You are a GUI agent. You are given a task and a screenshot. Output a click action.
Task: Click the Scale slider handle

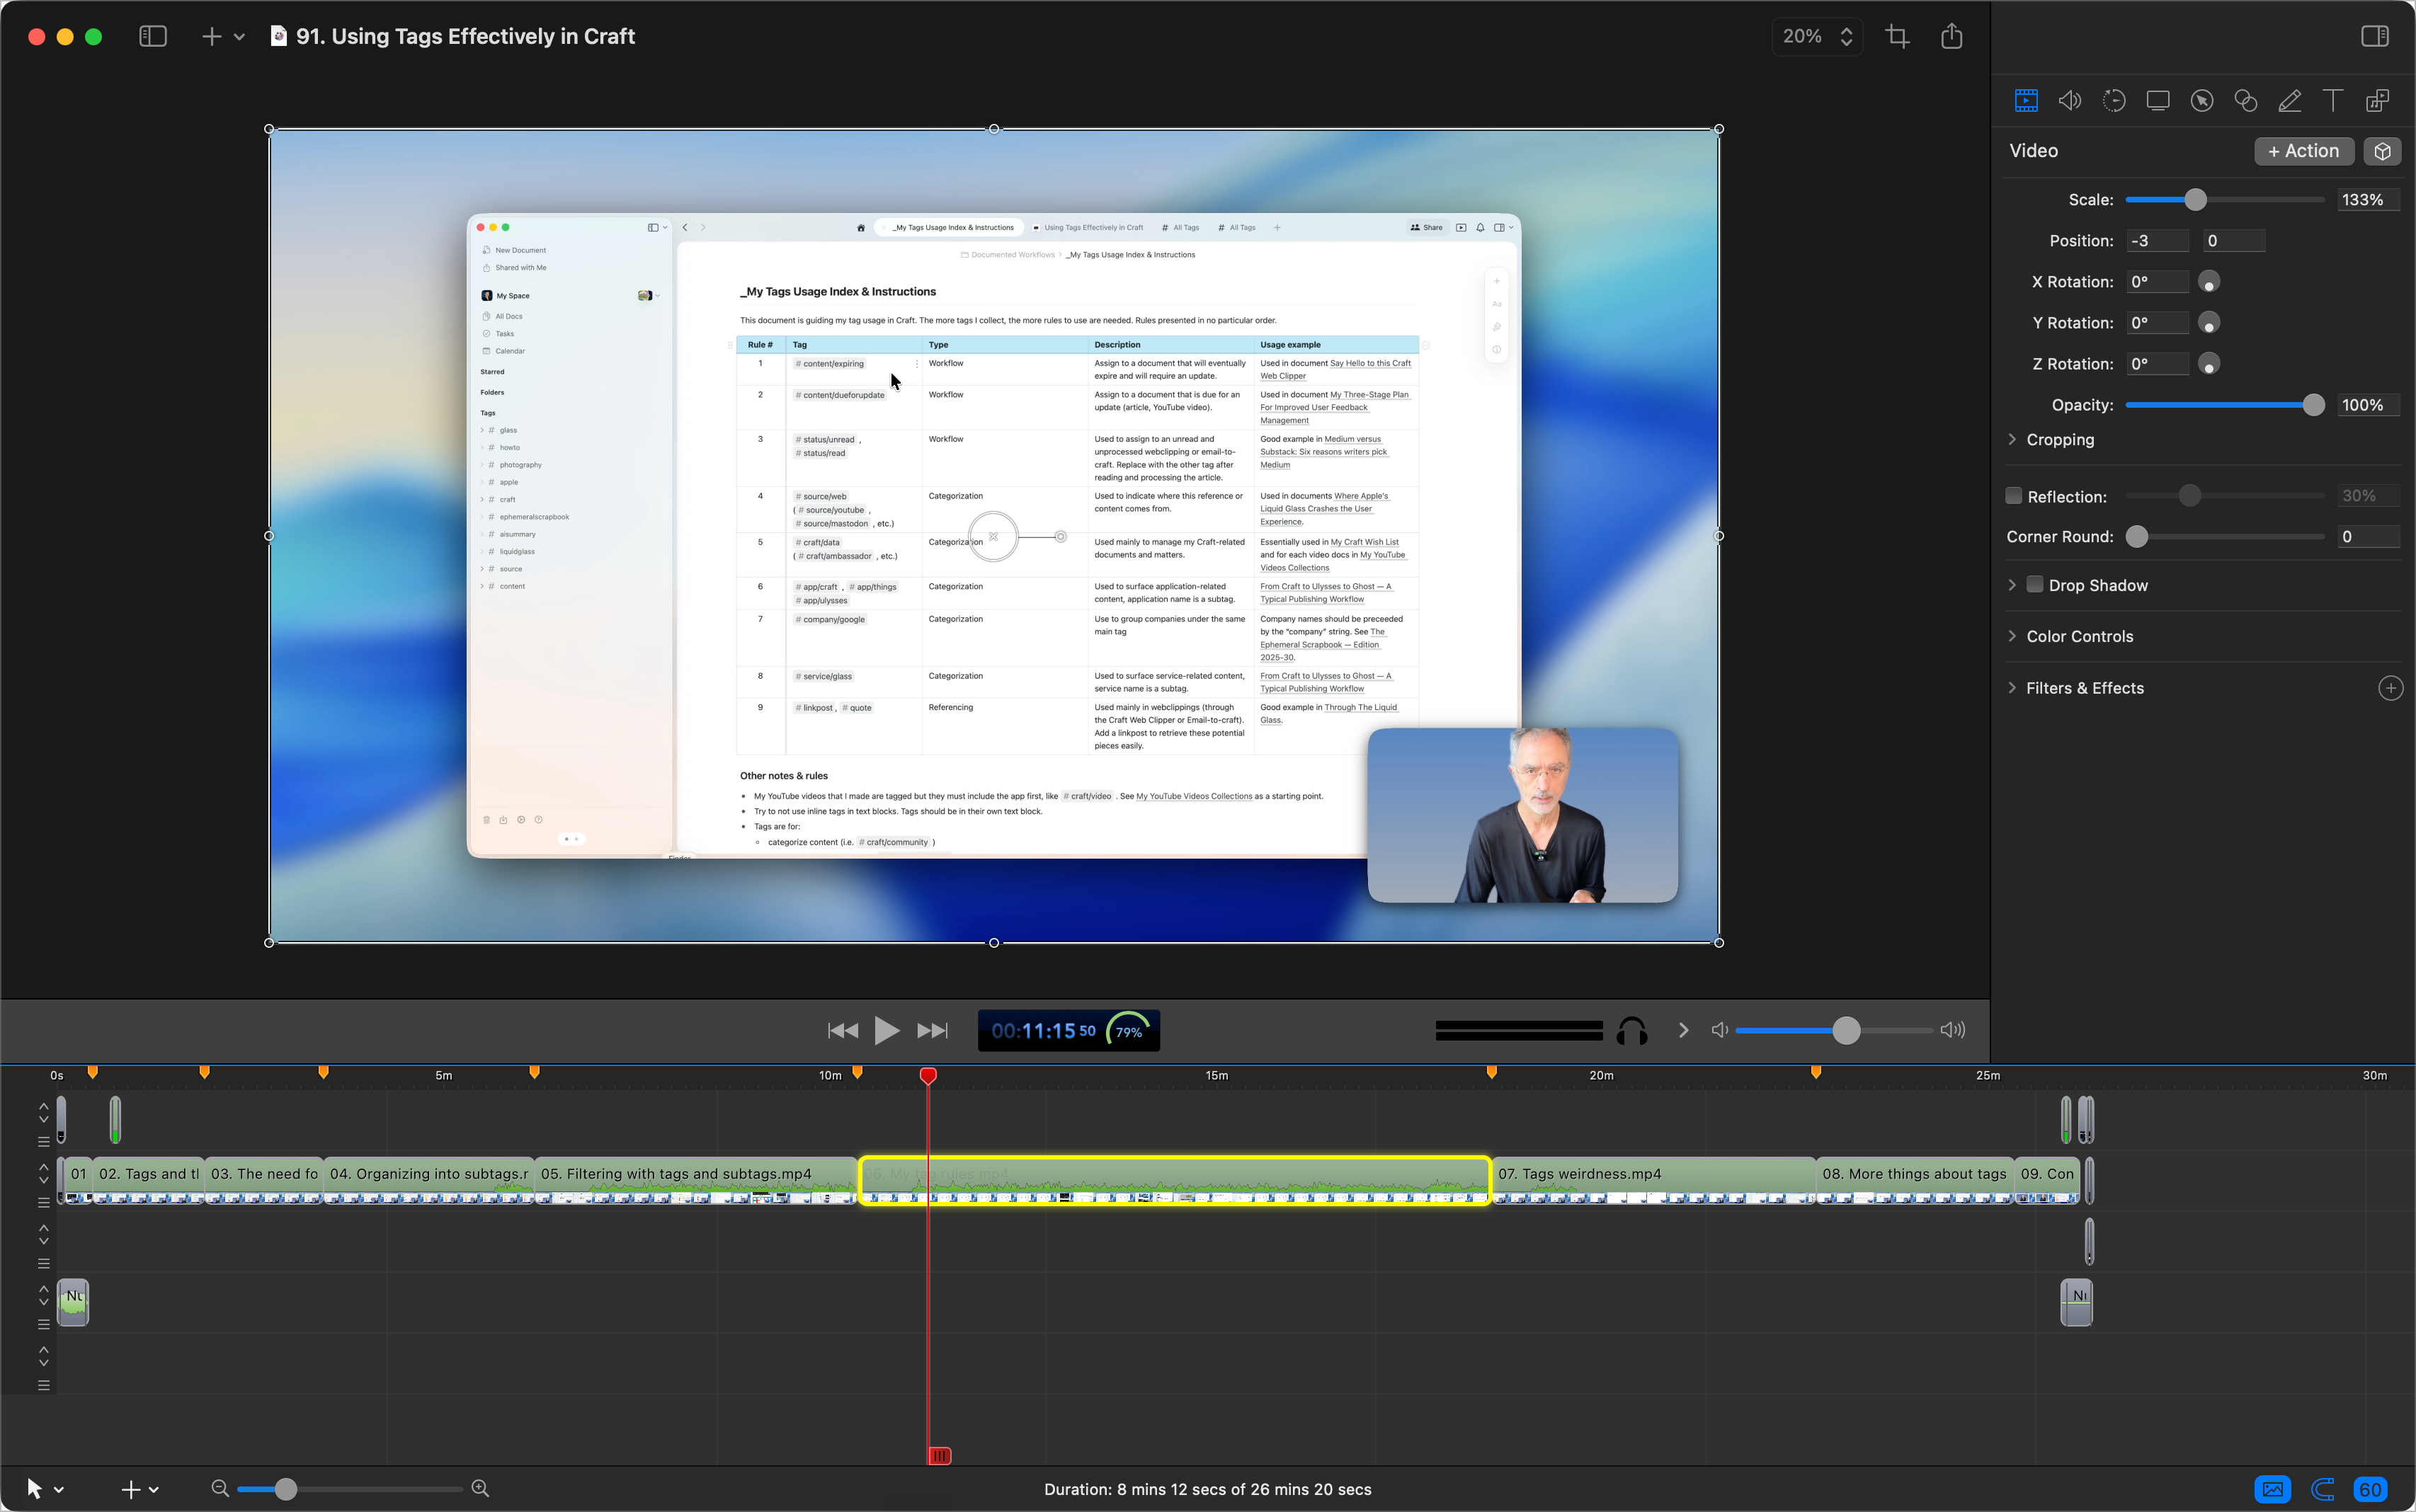pyautogui.click(x=2195, y=200)
